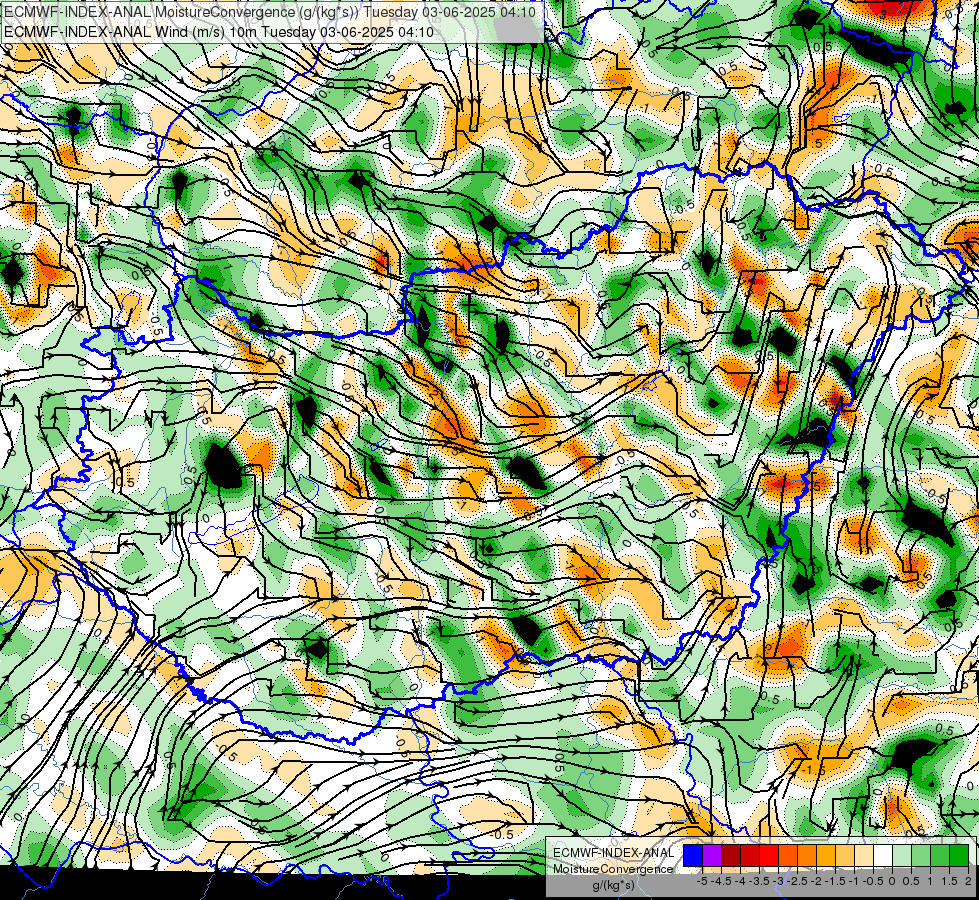Click the legend label ECMWF-INDEX-ANAL
Image resolution: width=979 pixels, height=900 pixels.
click(x=613, y=853)
